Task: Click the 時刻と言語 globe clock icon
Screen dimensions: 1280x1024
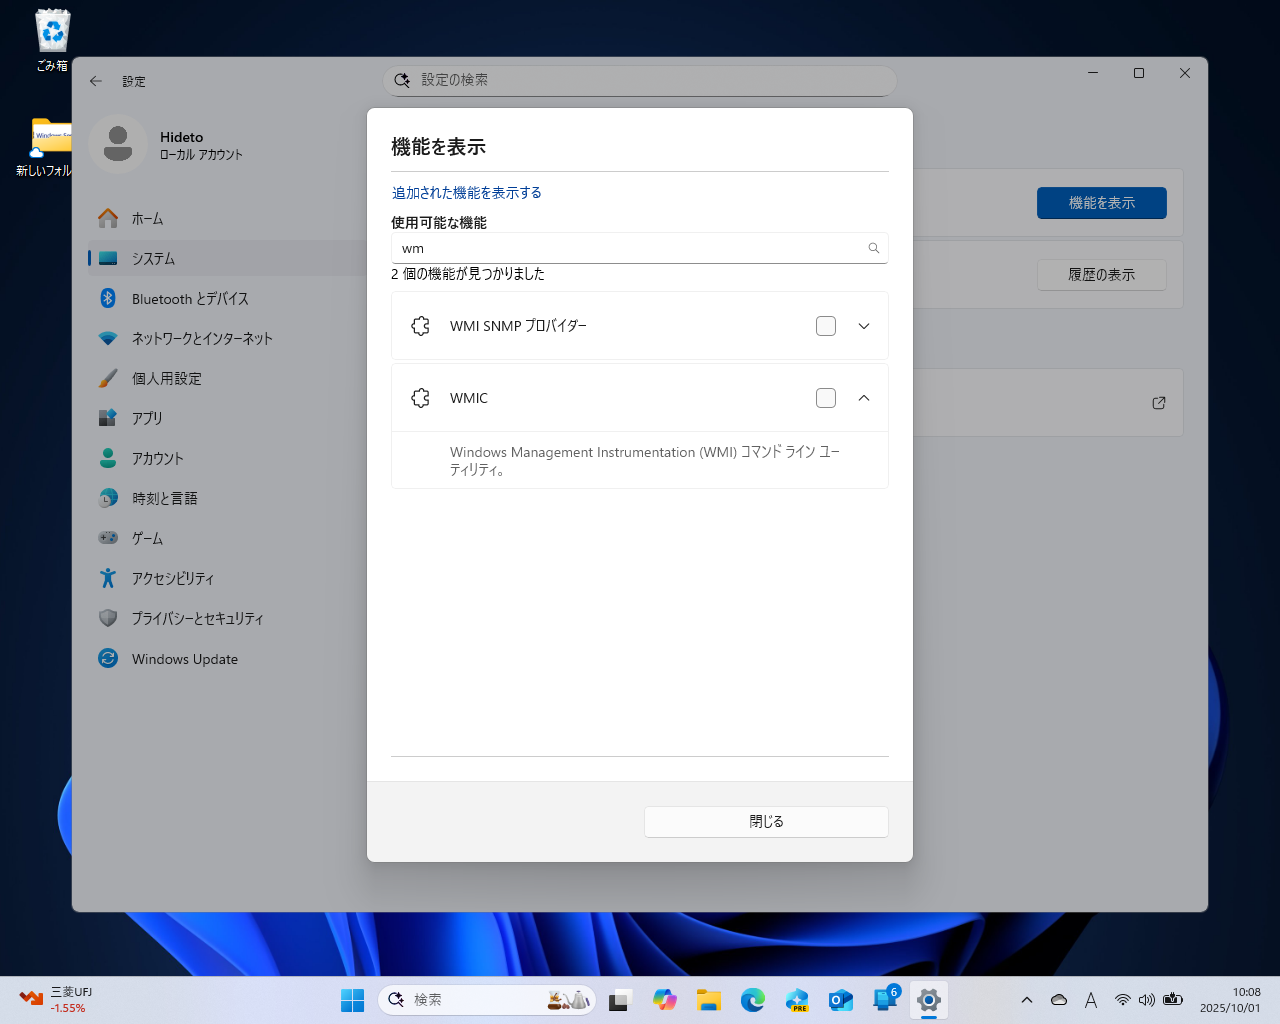Action: (x=108, y=498)
